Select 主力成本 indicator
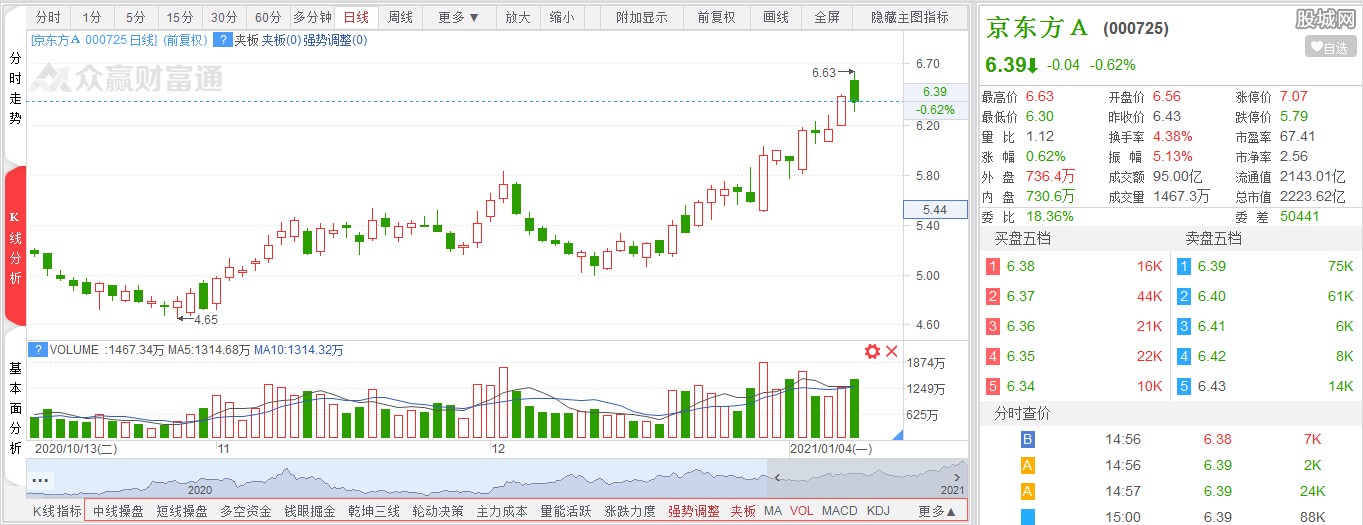 click(502, 511)
